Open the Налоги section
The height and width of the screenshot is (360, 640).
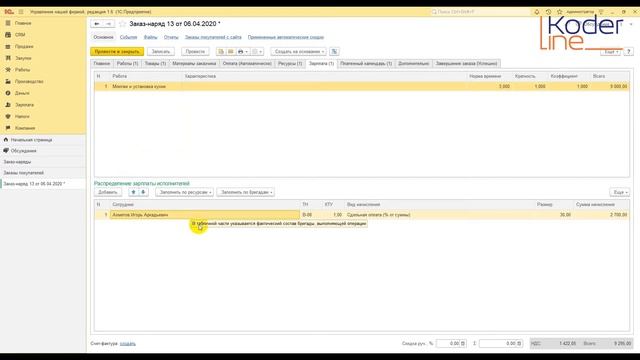[x=22, y=116]
